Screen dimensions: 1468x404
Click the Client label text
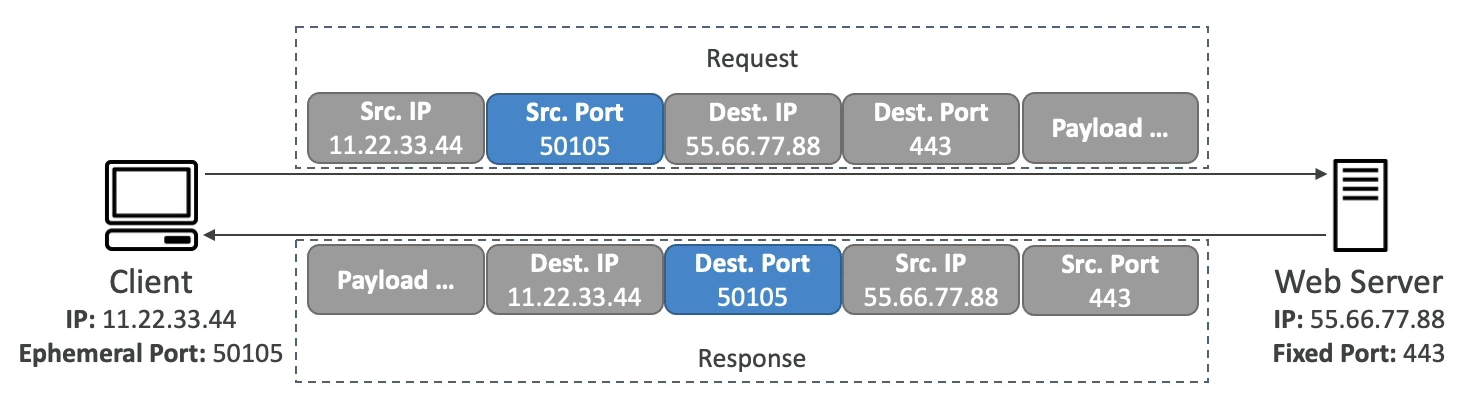pyautogui.click(x=150, y=281)
